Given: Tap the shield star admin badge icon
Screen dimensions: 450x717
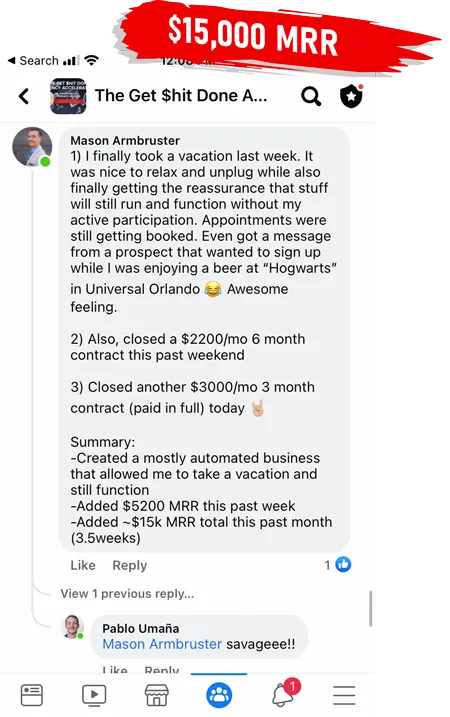Looking at the screenshot, I should click(x=351, y=96).
